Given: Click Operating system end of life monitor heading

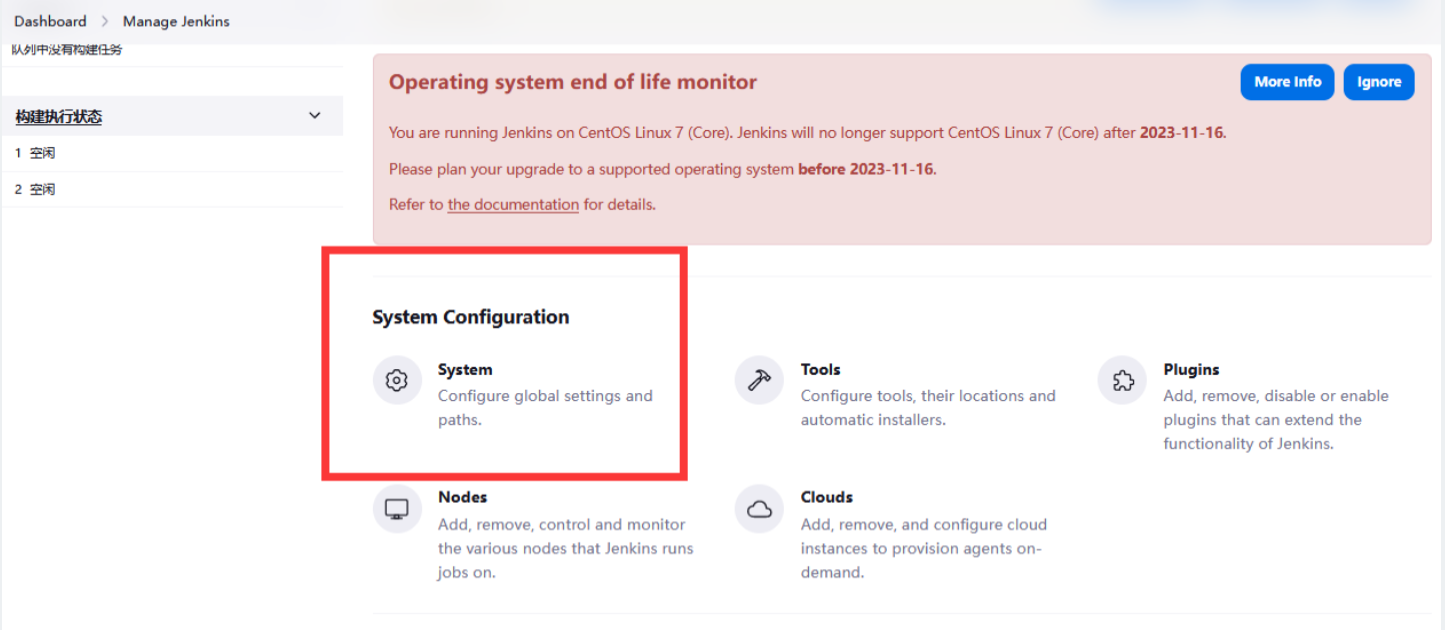Looking at the screenshot, I should tap(573, 82).
